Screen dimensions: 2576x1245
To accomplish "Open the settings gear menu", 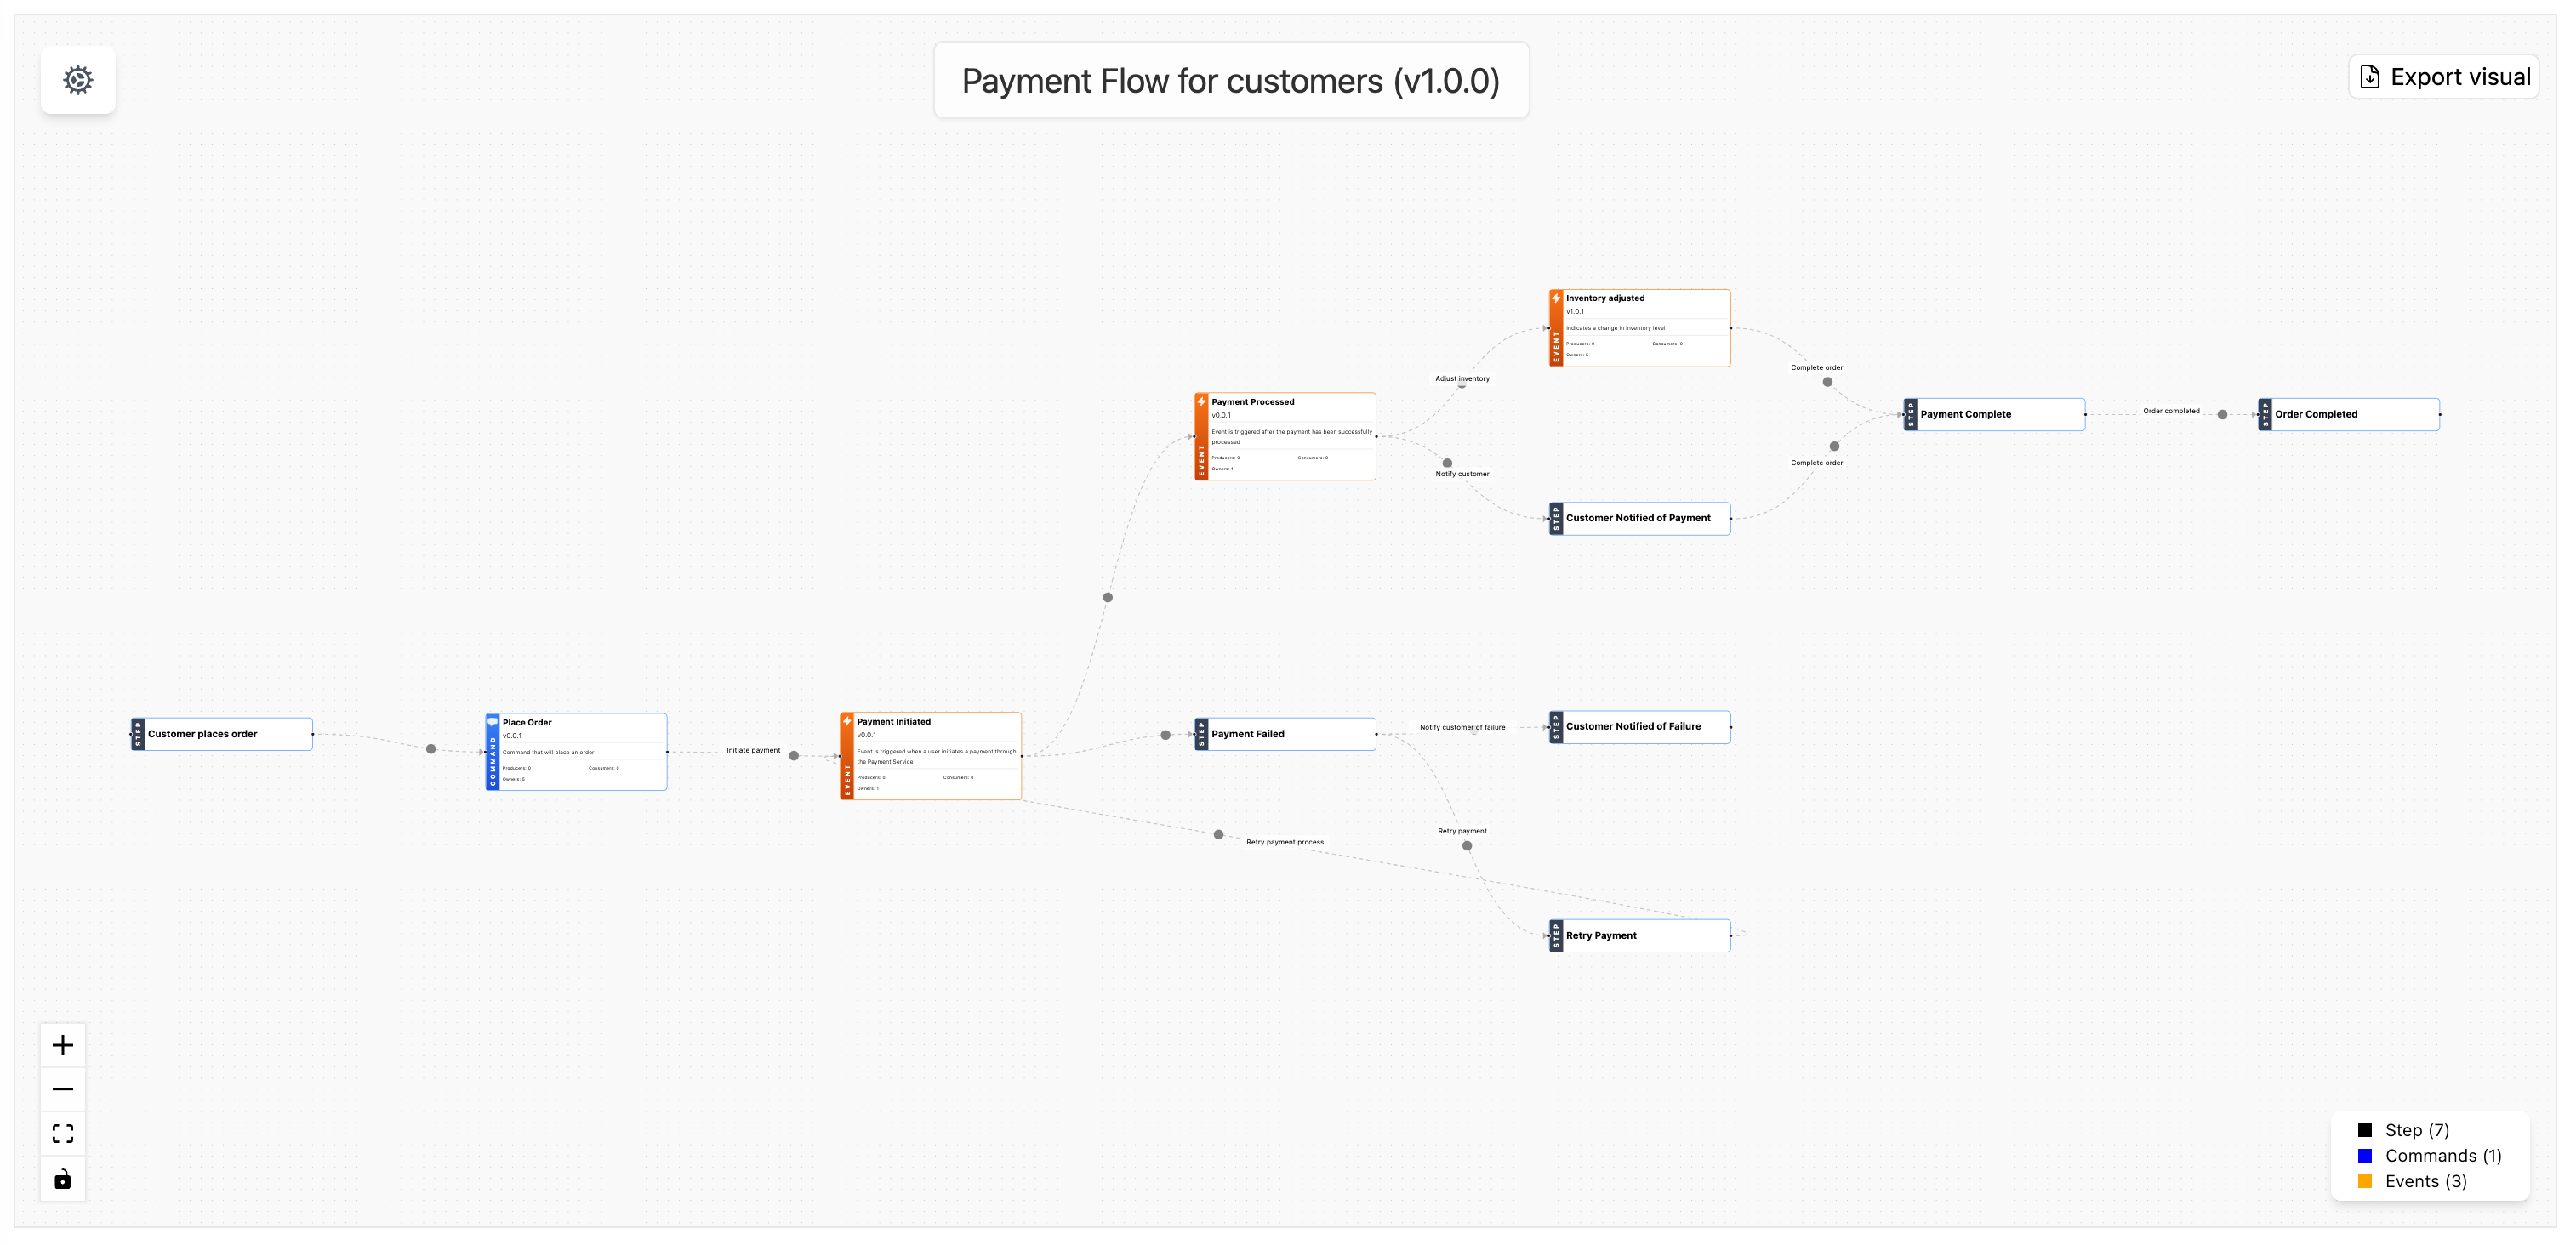I will (x=78, y=80).
